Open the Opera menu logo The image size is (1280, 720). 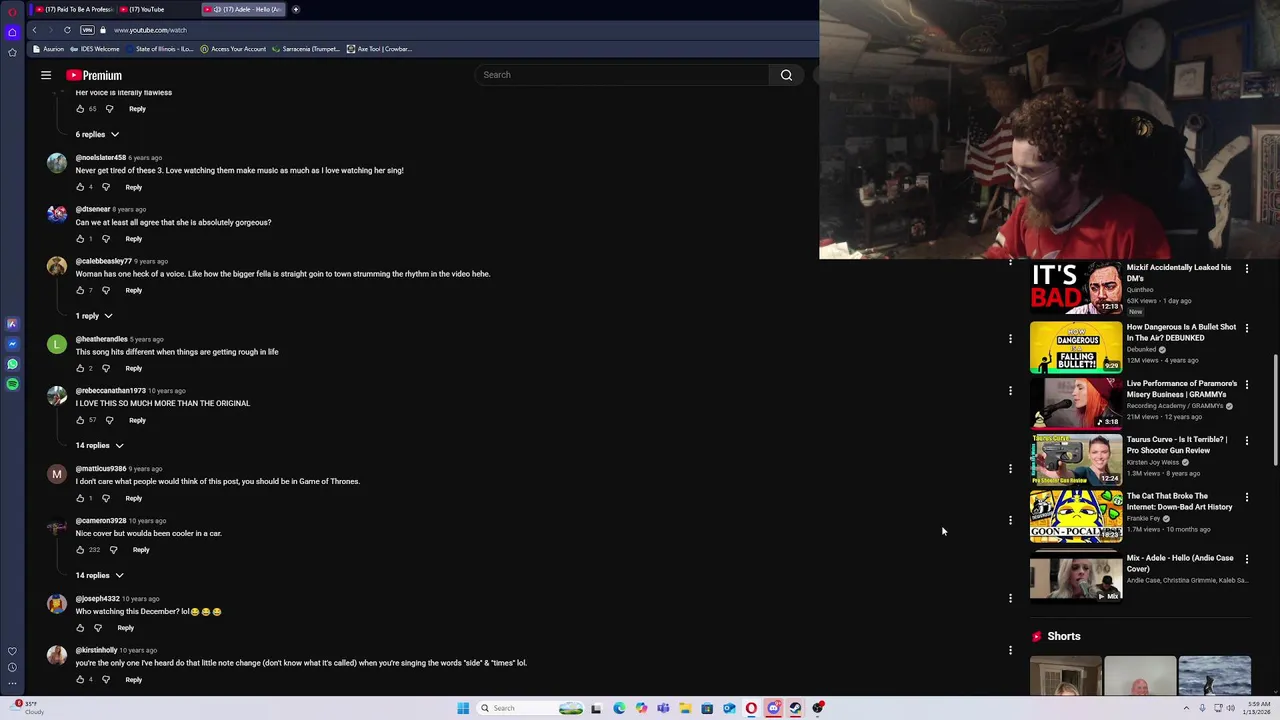pyautogui.click(x=12, y=11)
